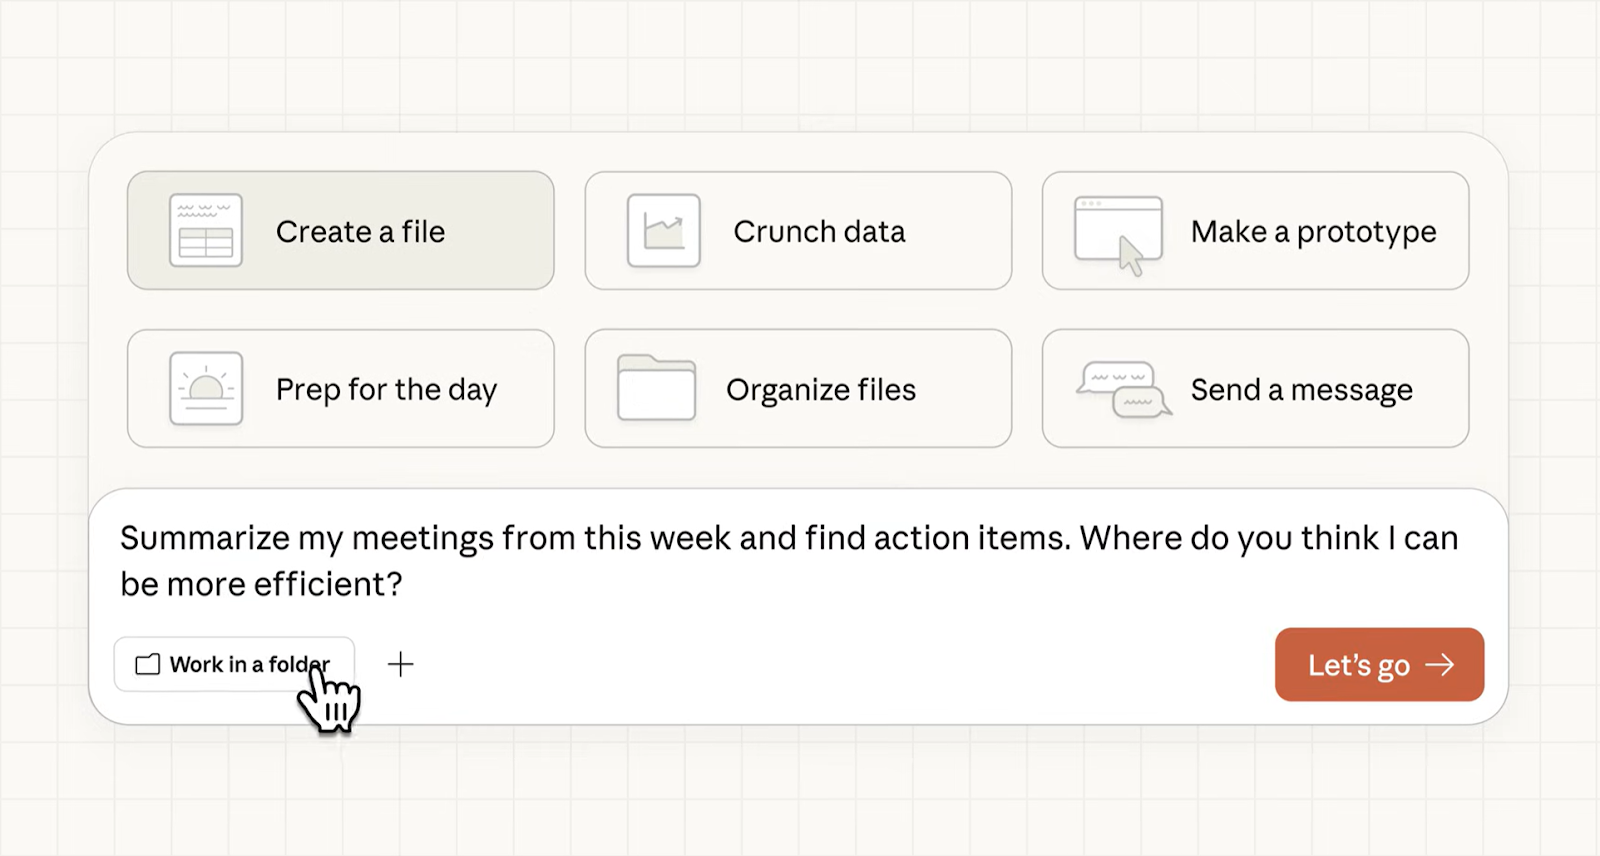Click the sunrise icon on Prep for the day
The height and width of the screenshot is (856, 1600).
pyautogui.click(x=206, y=389)
